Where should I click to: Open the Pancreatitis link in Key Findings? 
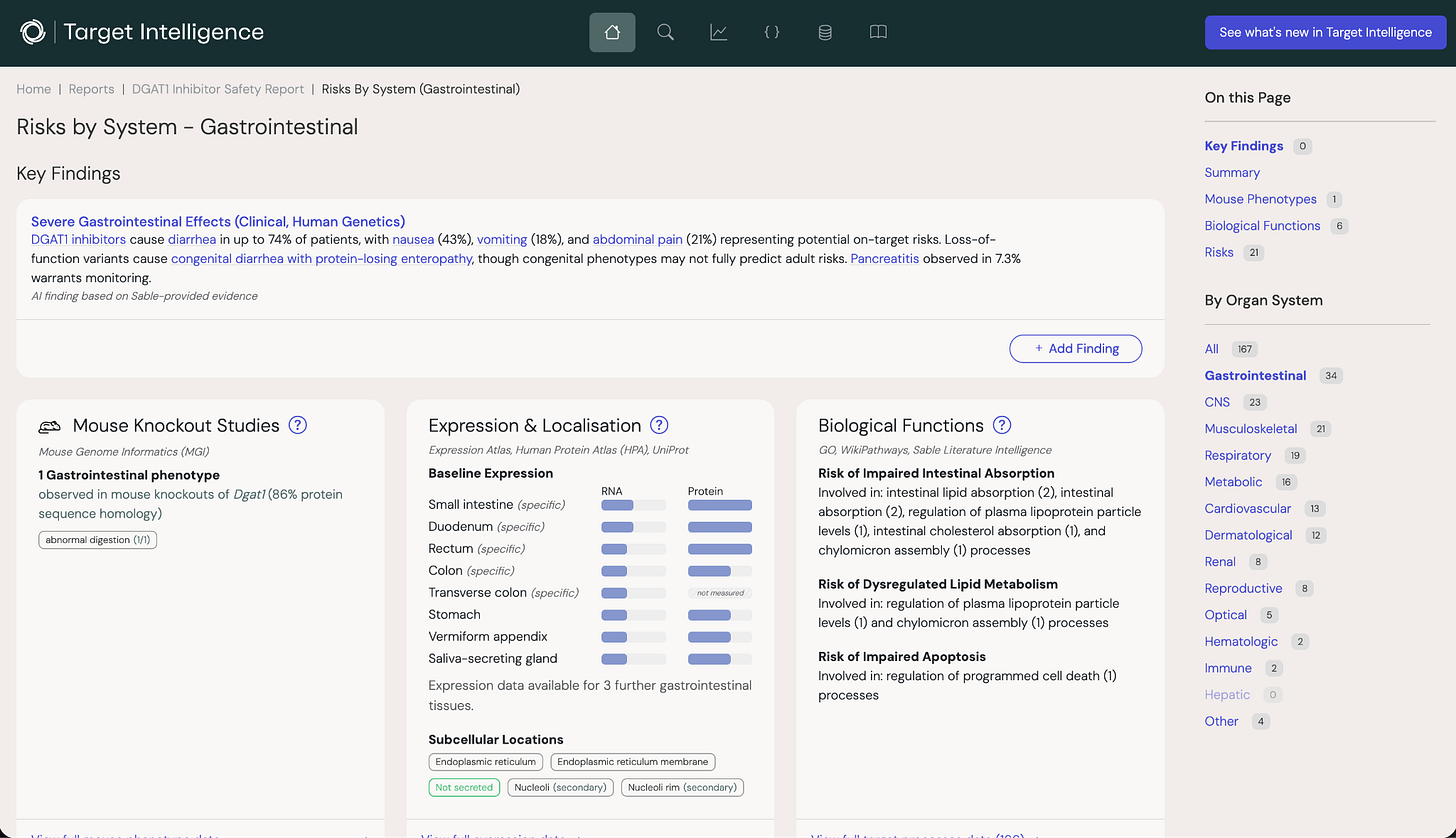[885, 259]
